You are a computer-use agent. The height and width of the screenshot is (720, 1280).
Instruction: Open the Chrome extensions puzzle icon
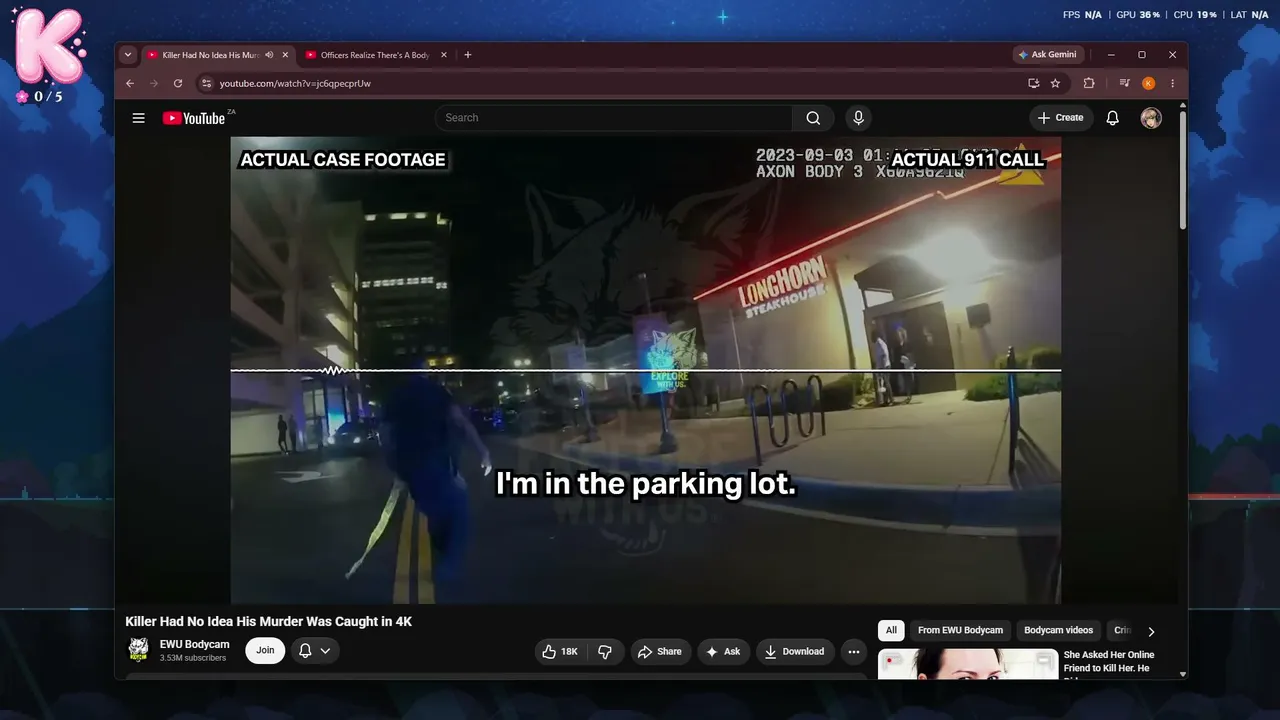pyautogui.click(x=1089, y=84)
